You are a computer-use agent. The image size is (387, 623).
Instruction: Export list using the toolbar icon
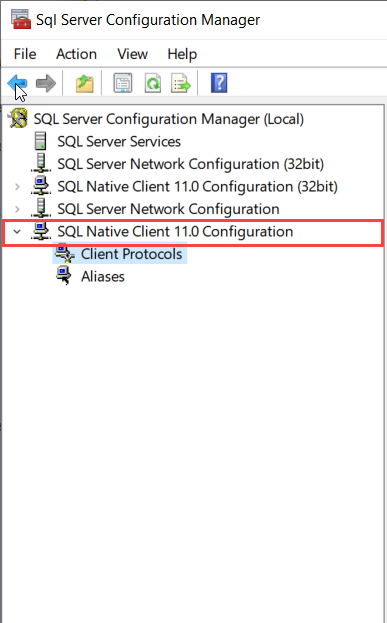coord(181,83)
